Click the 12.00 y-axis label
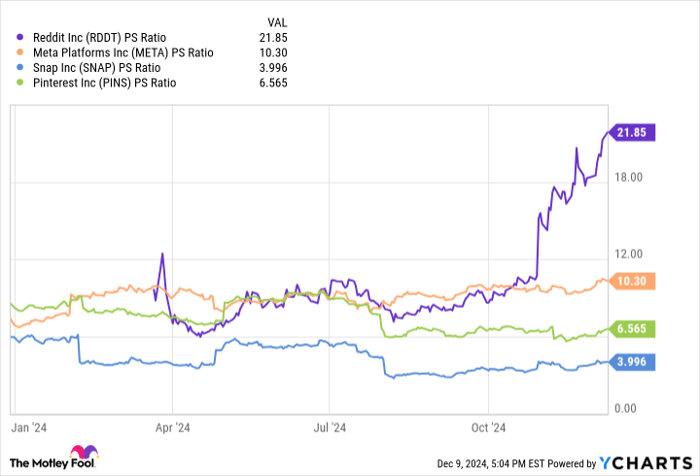This screenshot has height=476, width=700. tap(629, 254)
